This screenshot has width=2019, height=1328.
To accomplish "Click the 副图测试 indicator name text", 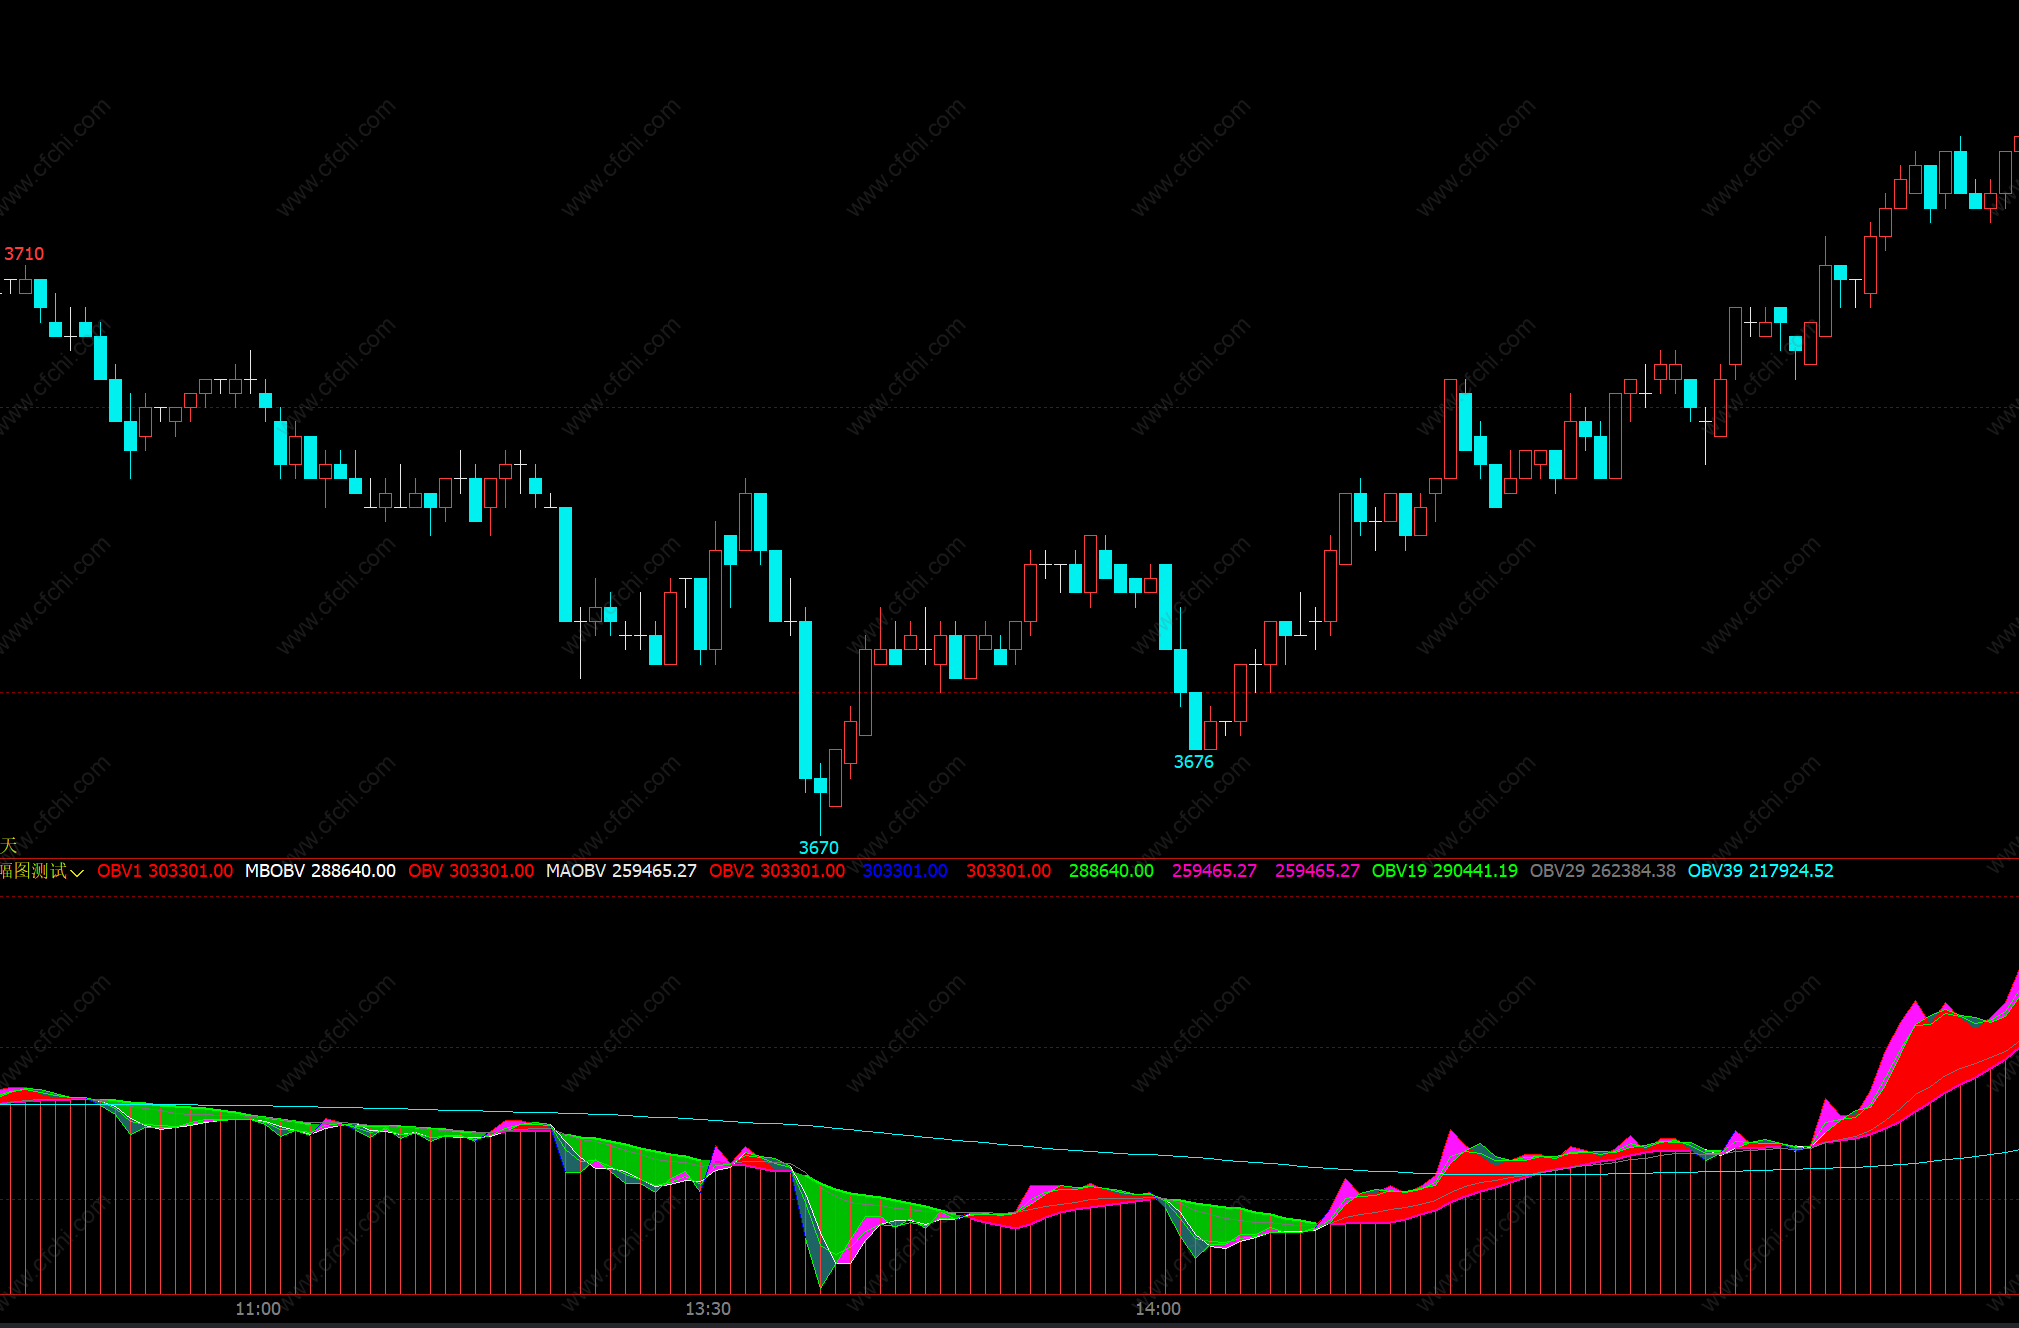I will point(33,871).
